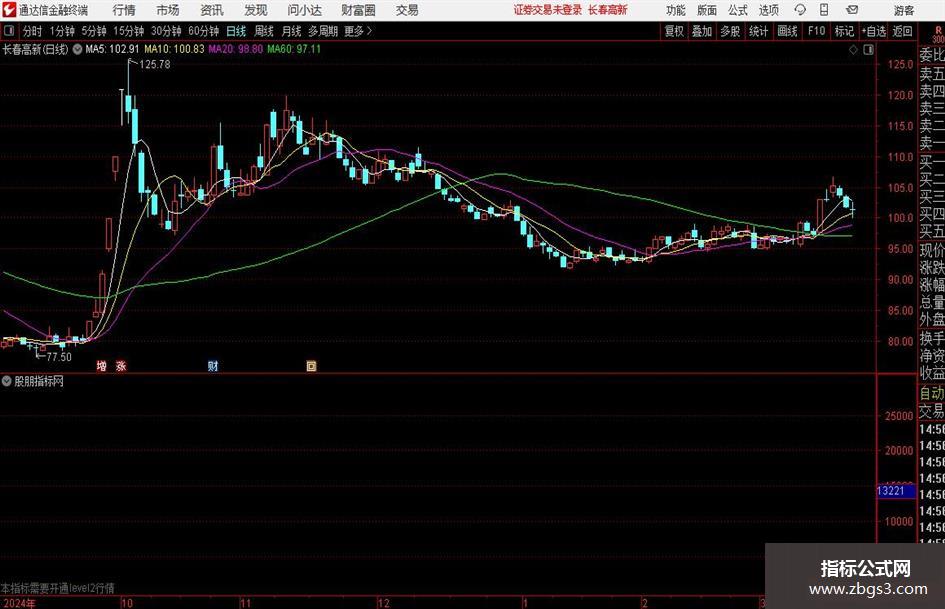Expand 更多 period options
The image size is (945, 609).
(358, 31)
